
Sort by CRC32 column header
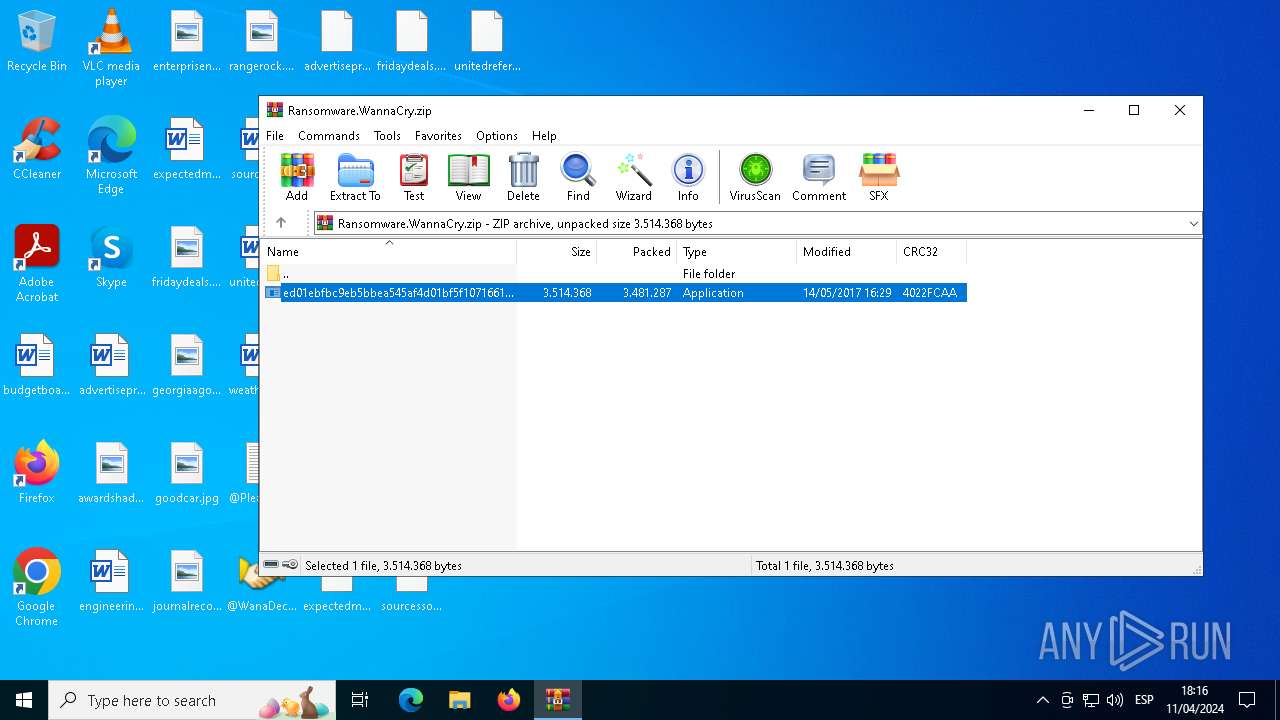[931, 252]
